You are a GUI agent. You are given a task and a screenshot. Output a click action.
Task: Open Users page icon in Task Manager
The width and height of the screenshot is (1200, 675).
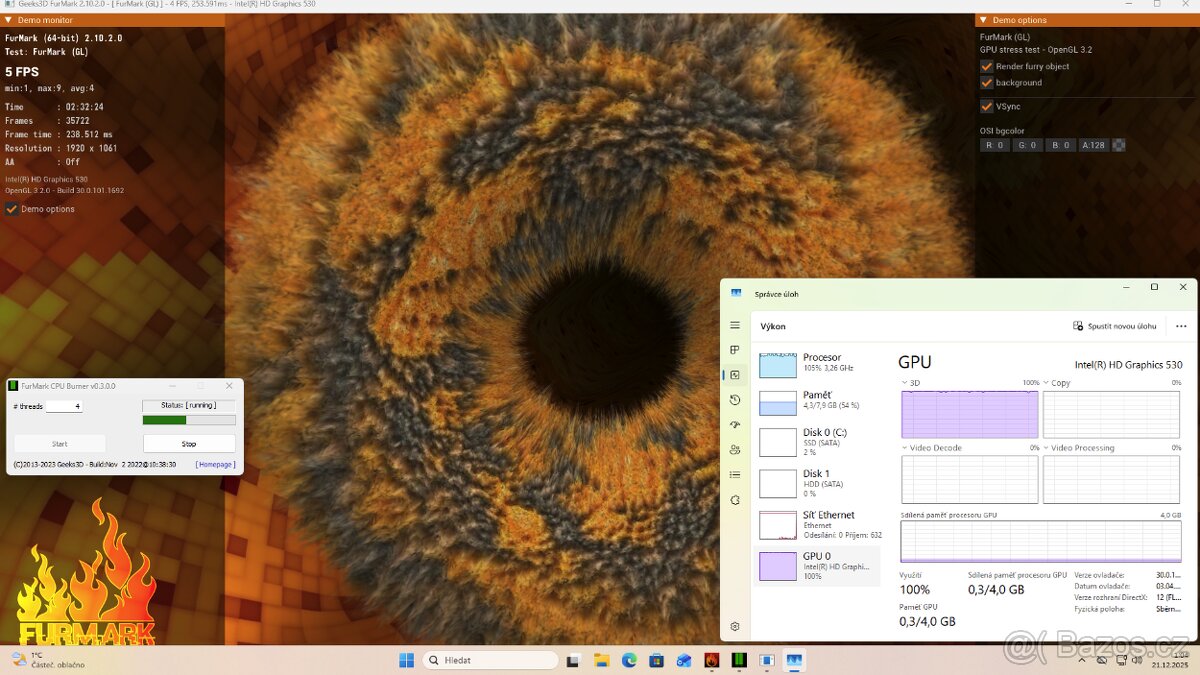(735, 450)
